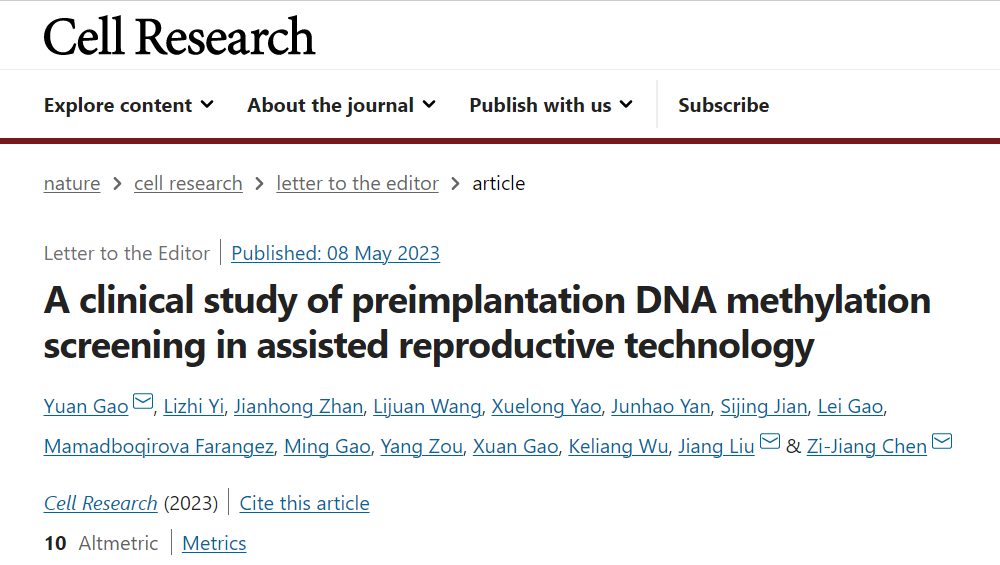Screen dimensions: 1000x565
Task: Click email envelope icon beside Yuan Gao
Action: pyautogui.click(x=143, y=402)
